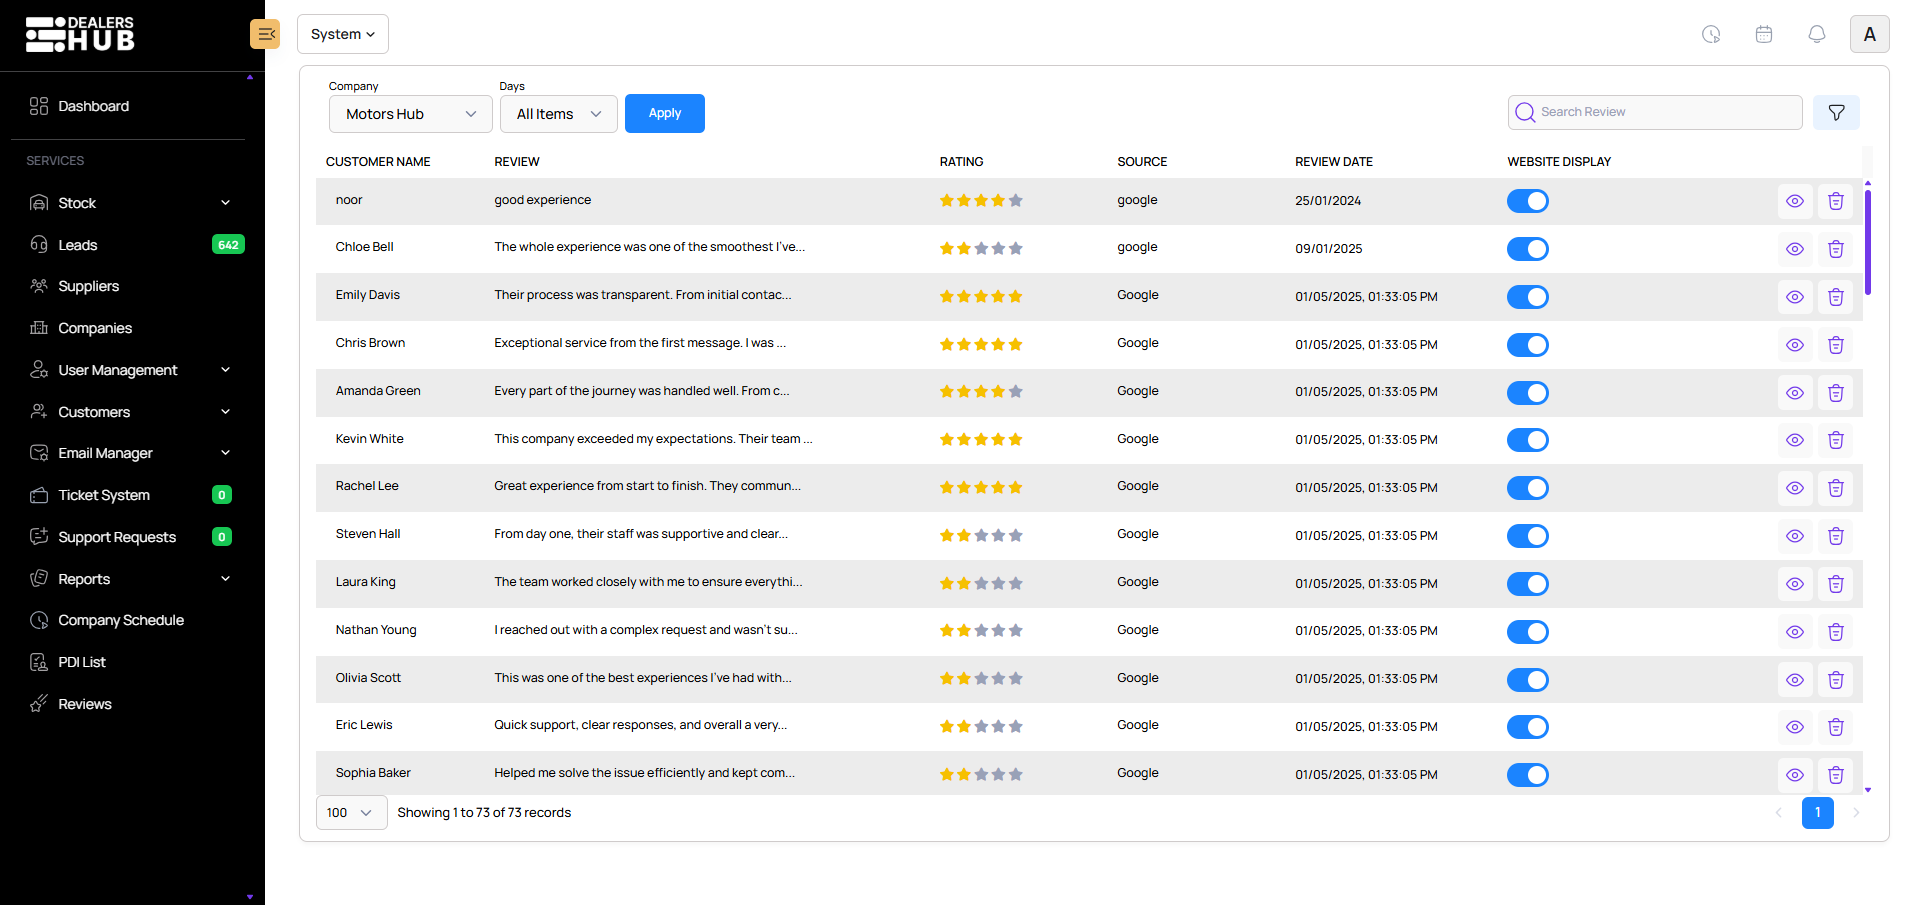Open Reviews in the sidebar

point(85,704)
